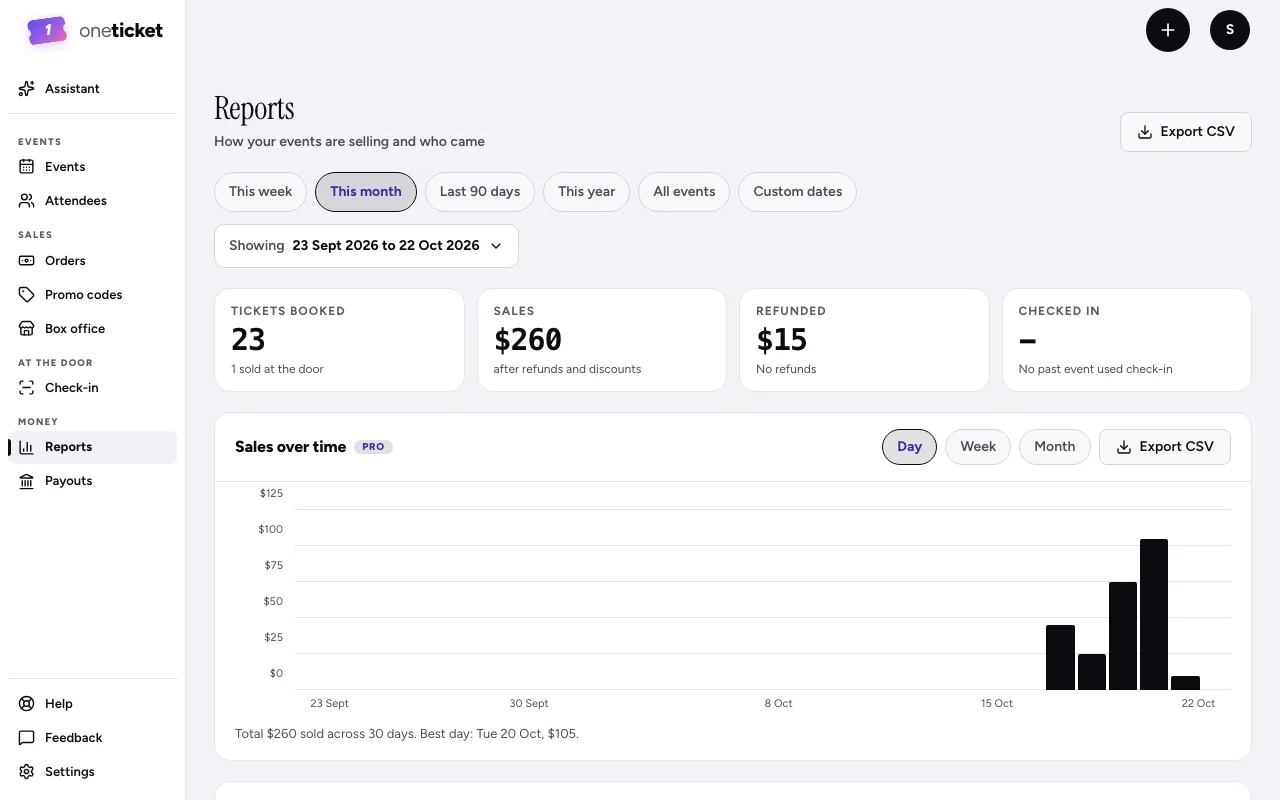1280x800 pixels.
Task: Click the '22 Oct' axis label
Action: coord(1198,704)
